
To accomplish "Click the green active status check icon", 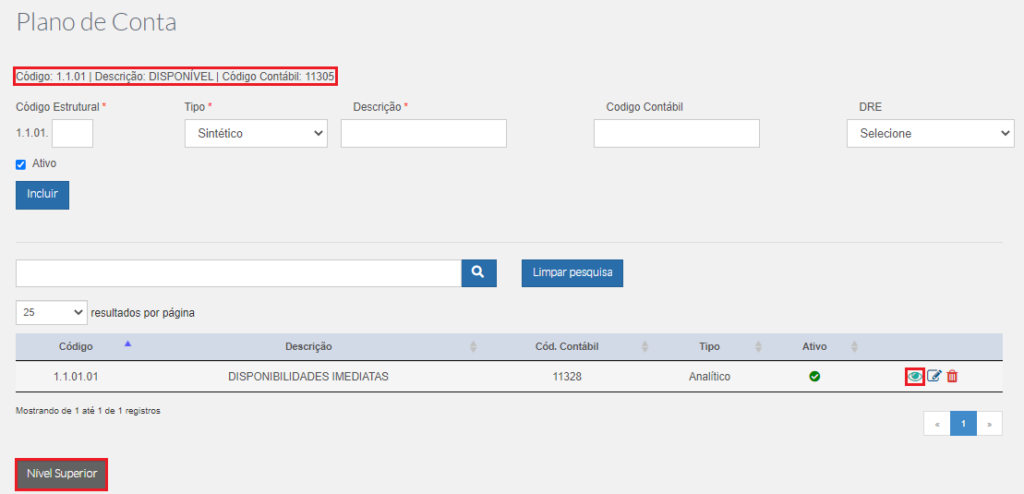I will pos(814,376).
